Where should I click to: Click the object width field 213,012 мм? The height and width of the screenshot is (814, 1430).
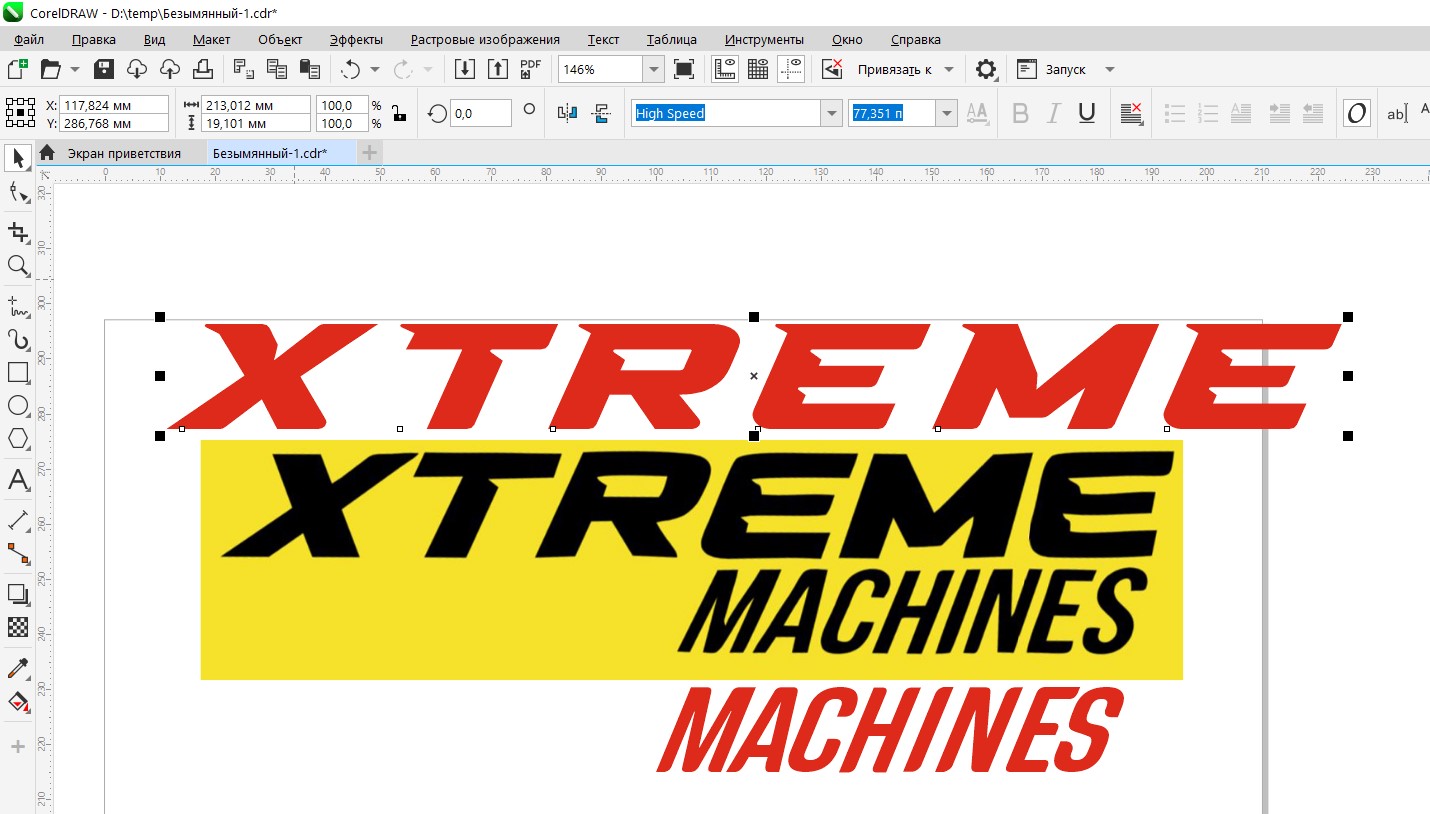click(x=257, y=105)
